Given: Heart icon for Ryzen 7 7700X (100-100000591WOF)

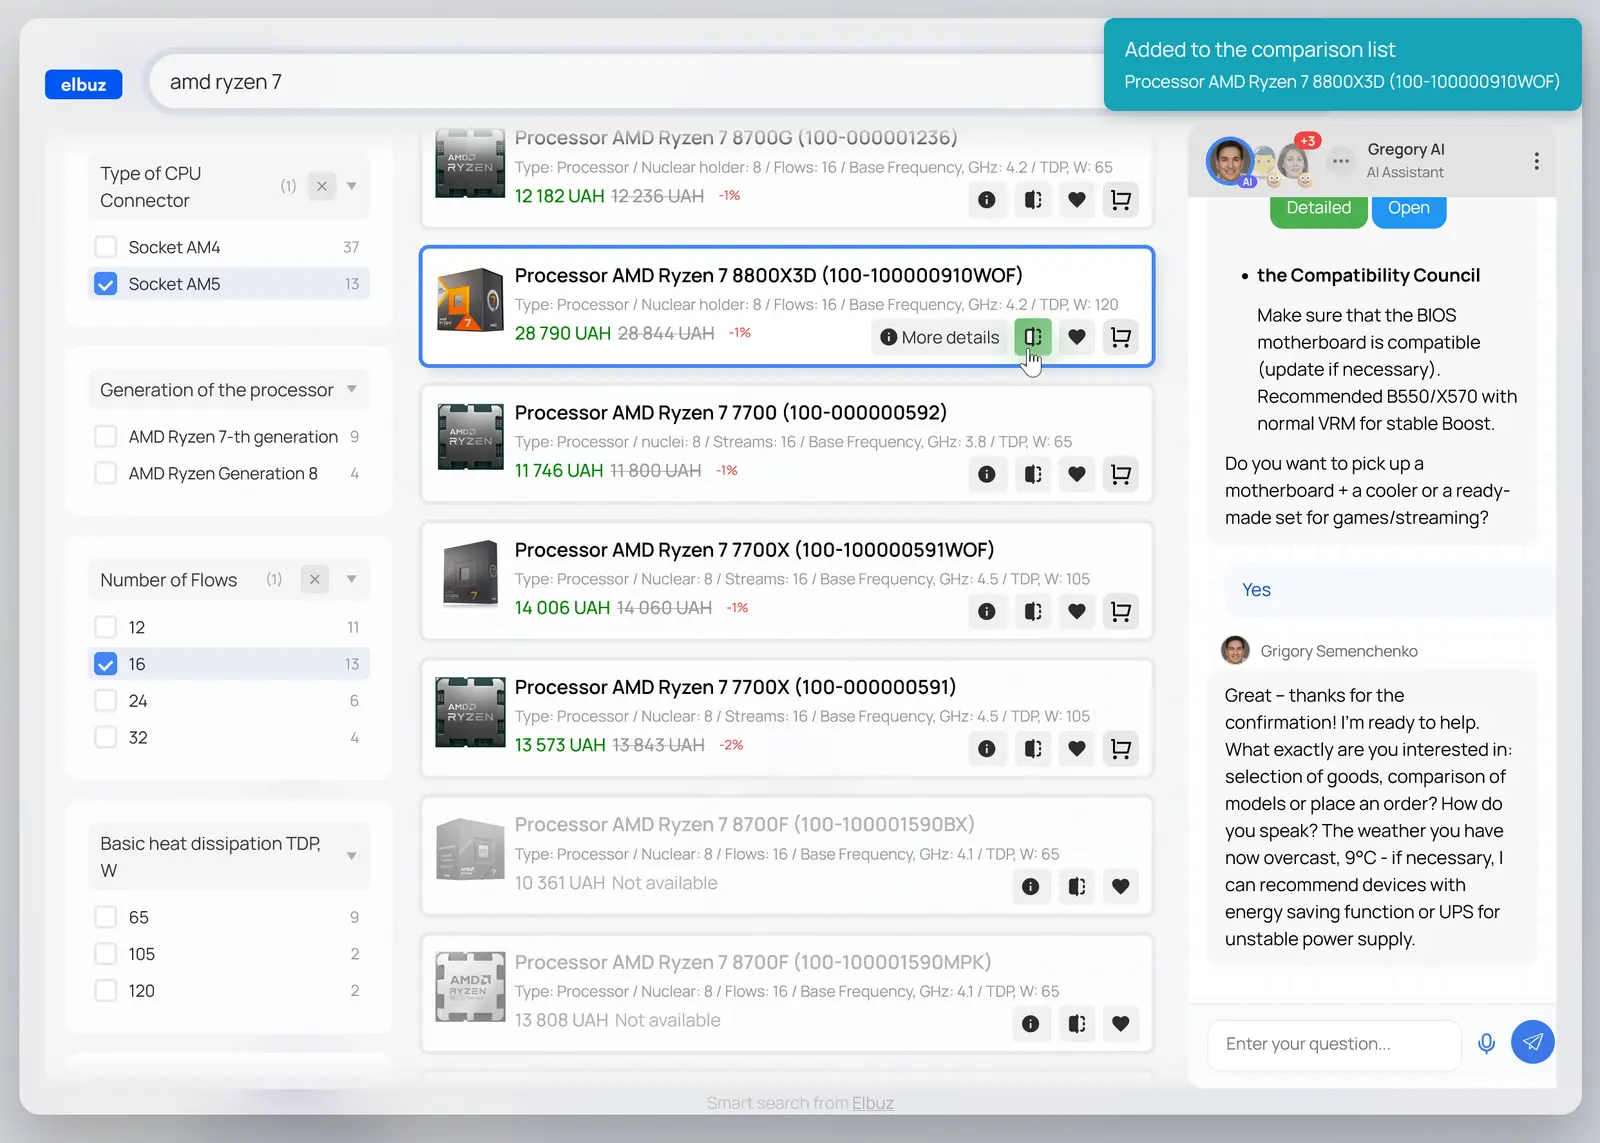Looking at the screenshot, I should (1077, 611).
